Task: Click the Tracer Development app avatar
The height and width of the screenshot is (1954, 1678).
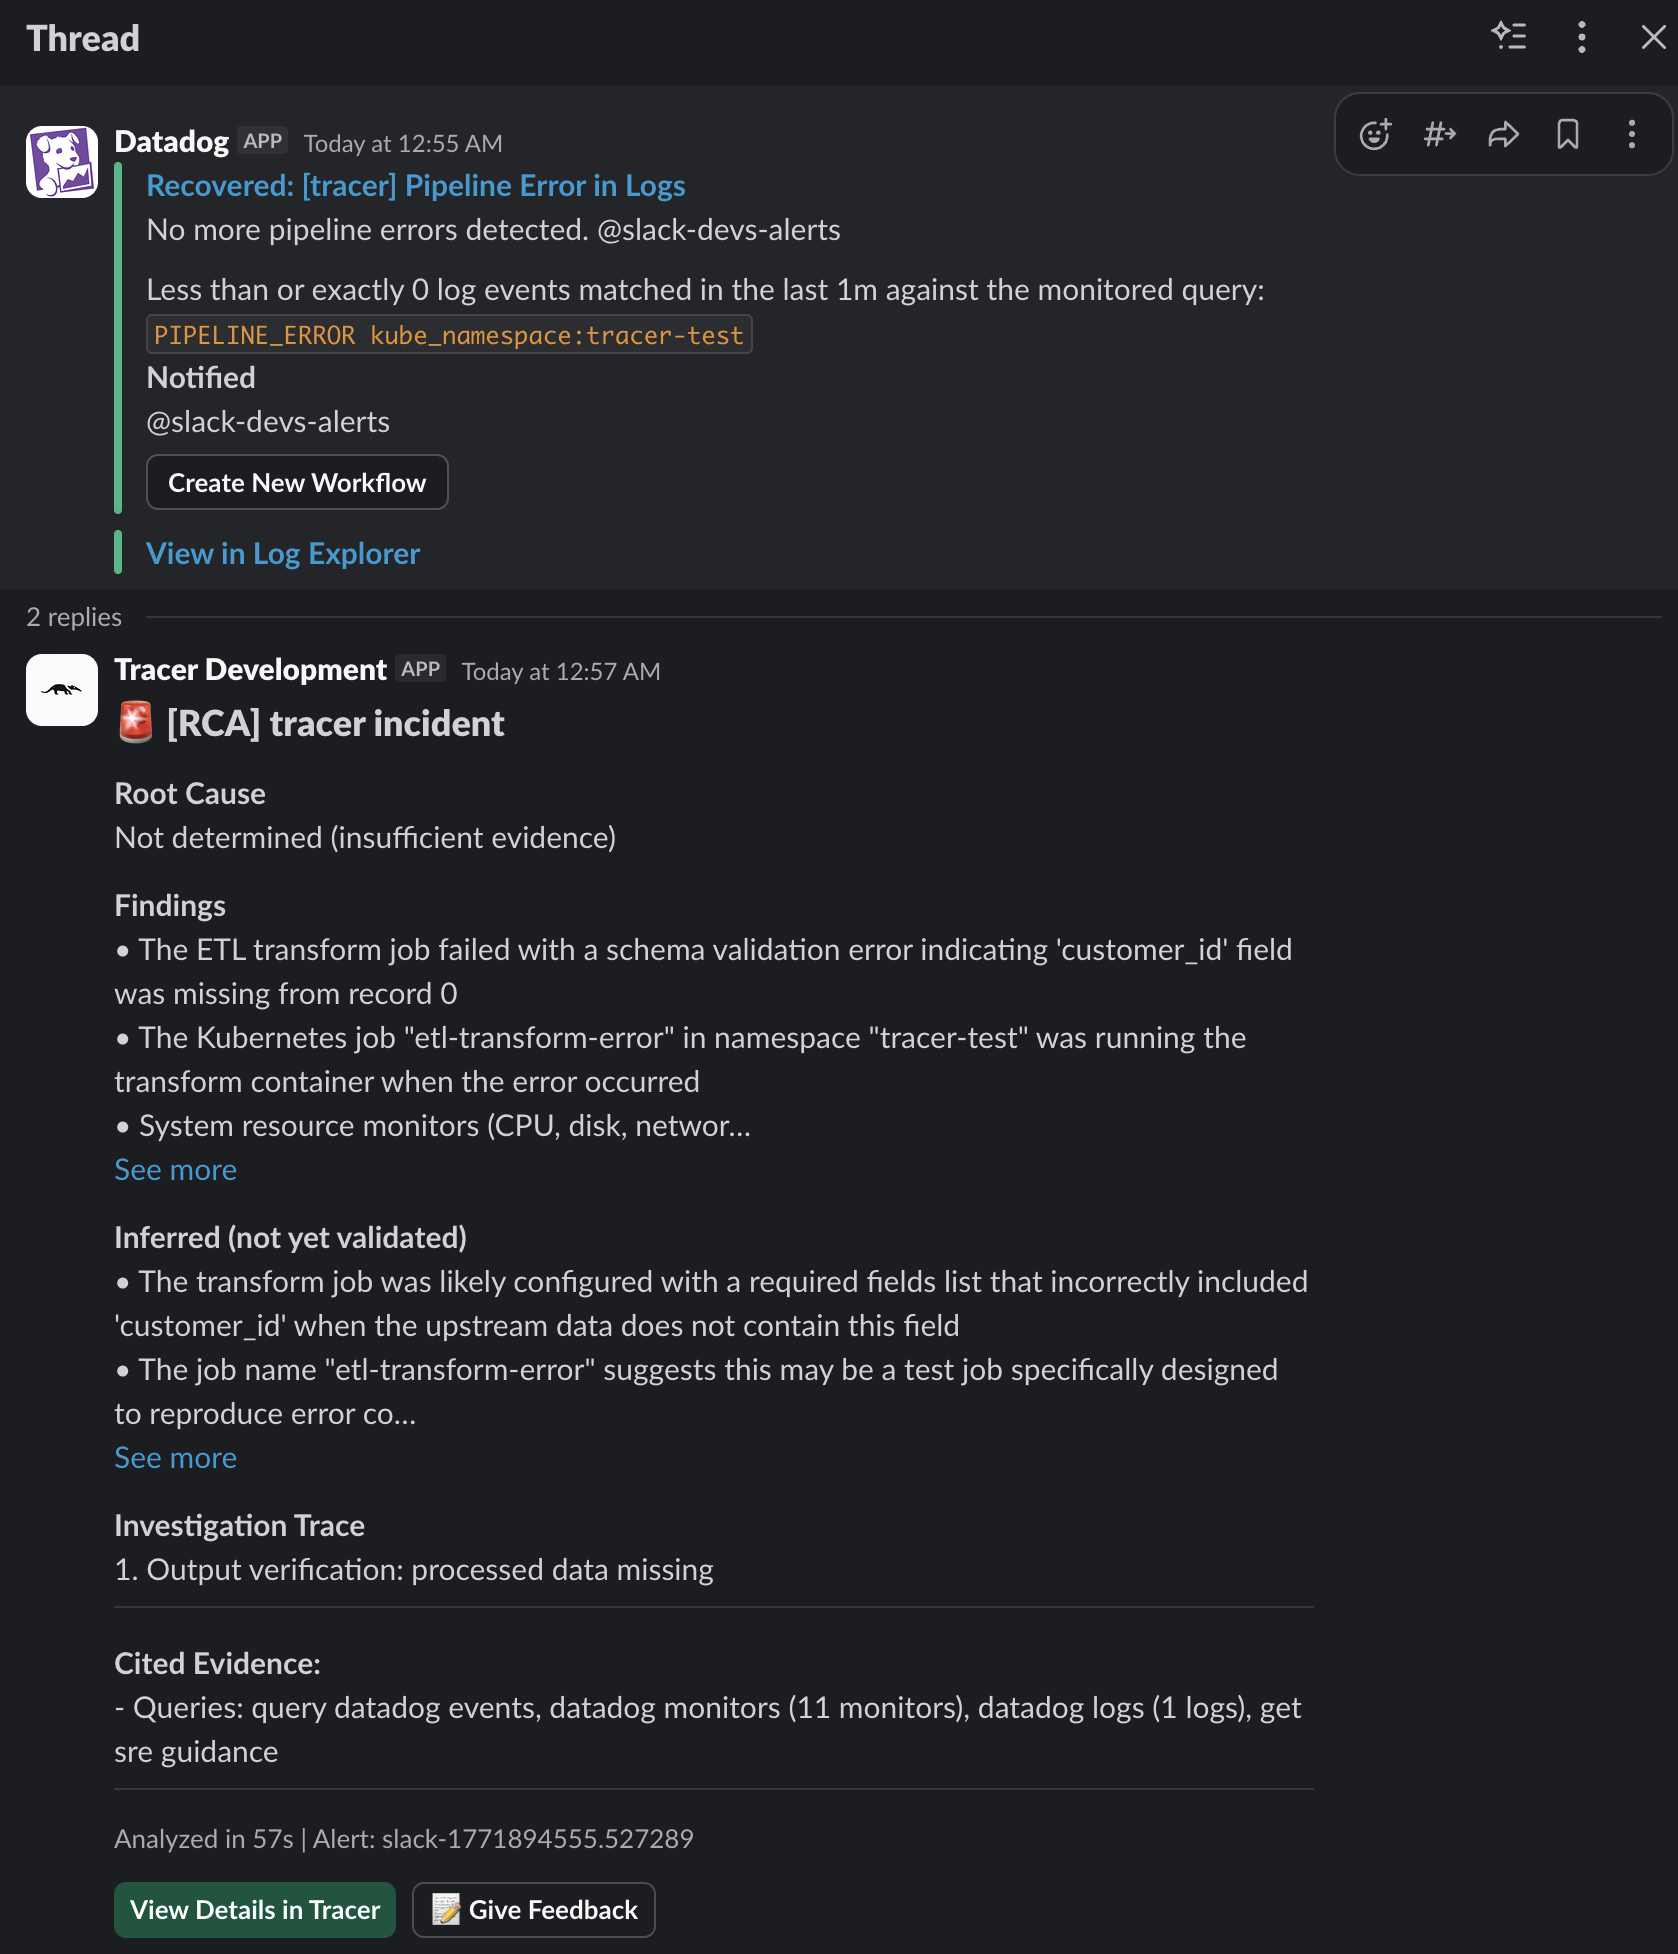Action: click(61, 690)
